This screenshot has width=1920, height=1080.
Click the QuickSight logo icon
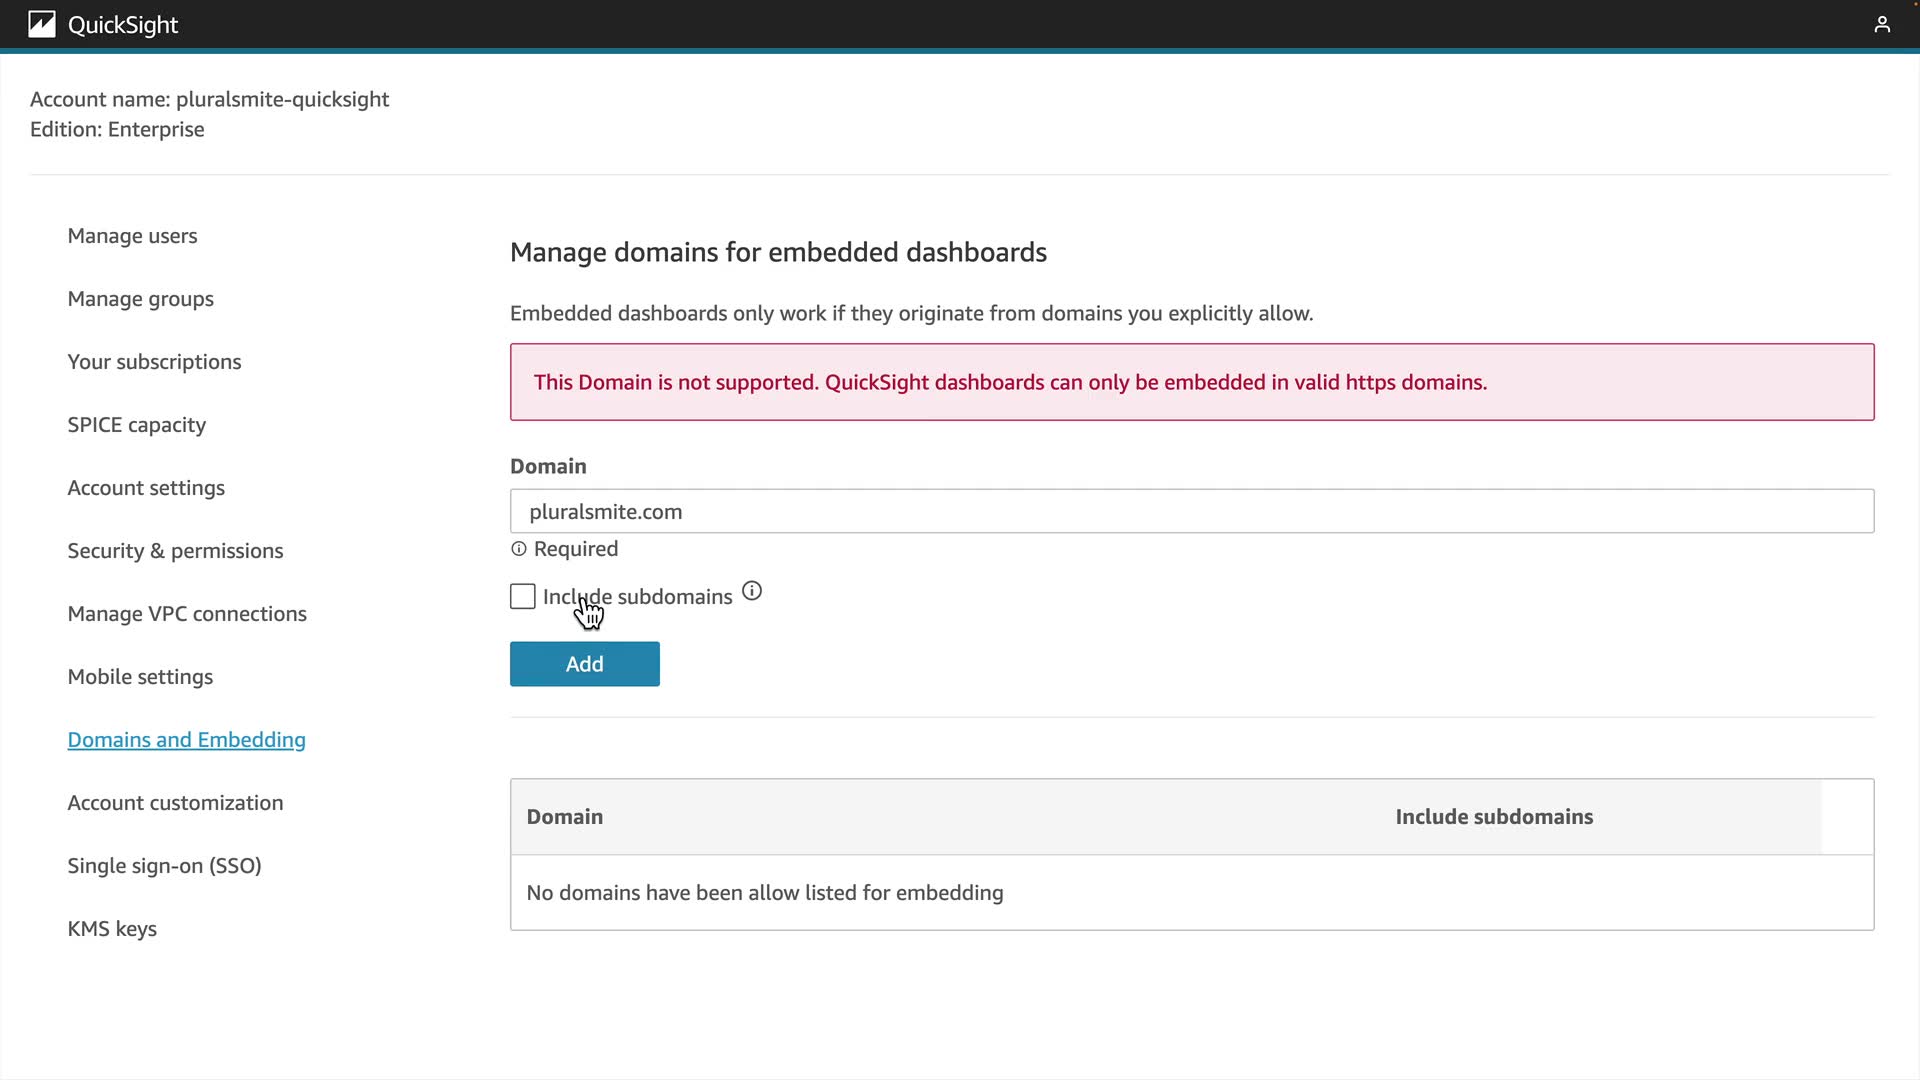[41, 24]
